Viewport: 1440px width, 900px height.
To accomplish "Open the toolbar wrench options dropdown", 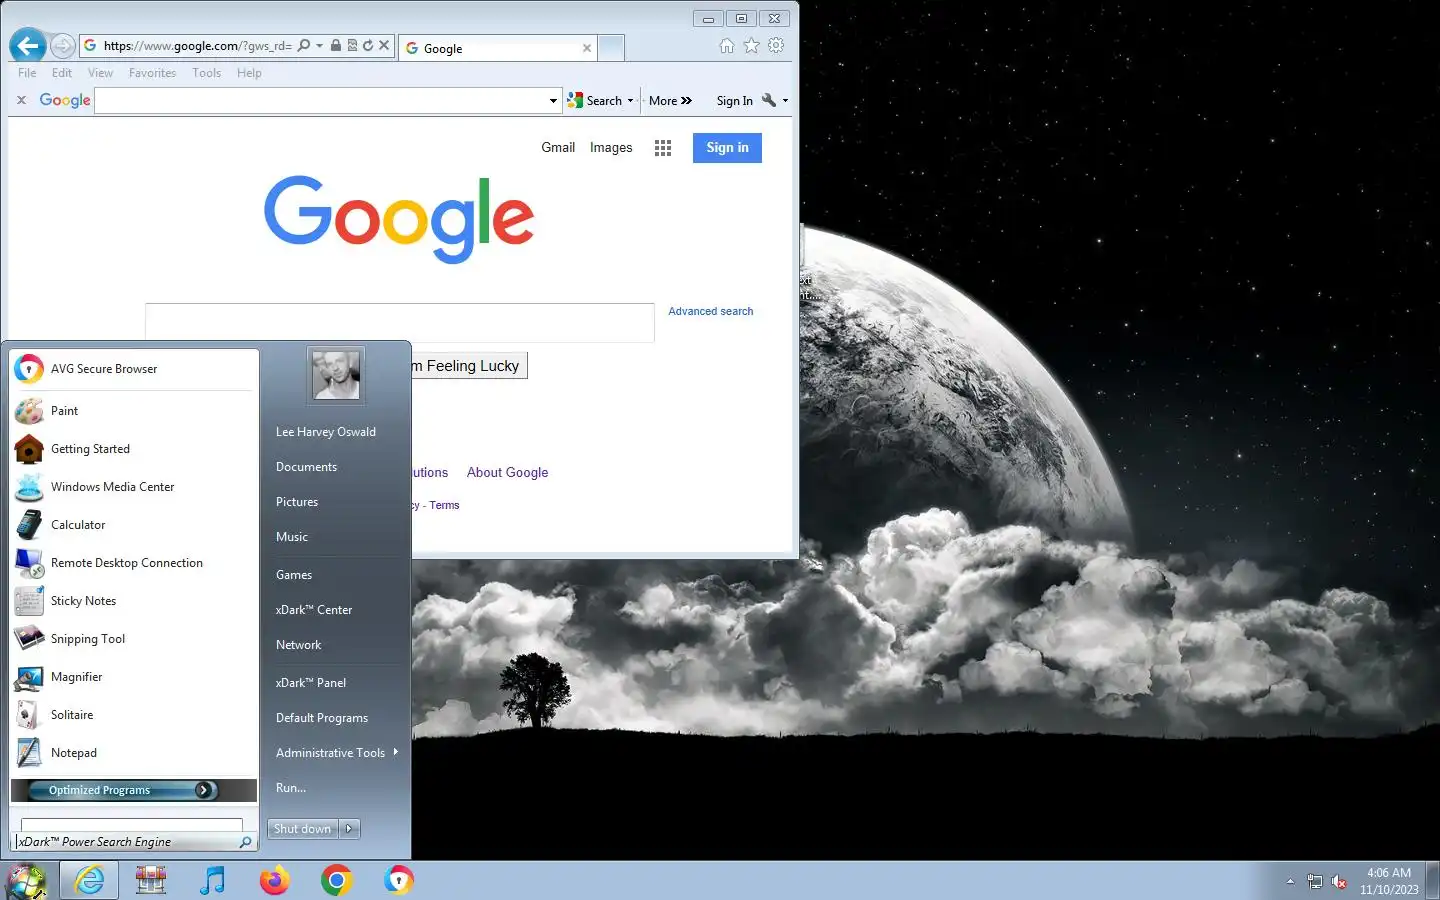I will tap(785, 101).
